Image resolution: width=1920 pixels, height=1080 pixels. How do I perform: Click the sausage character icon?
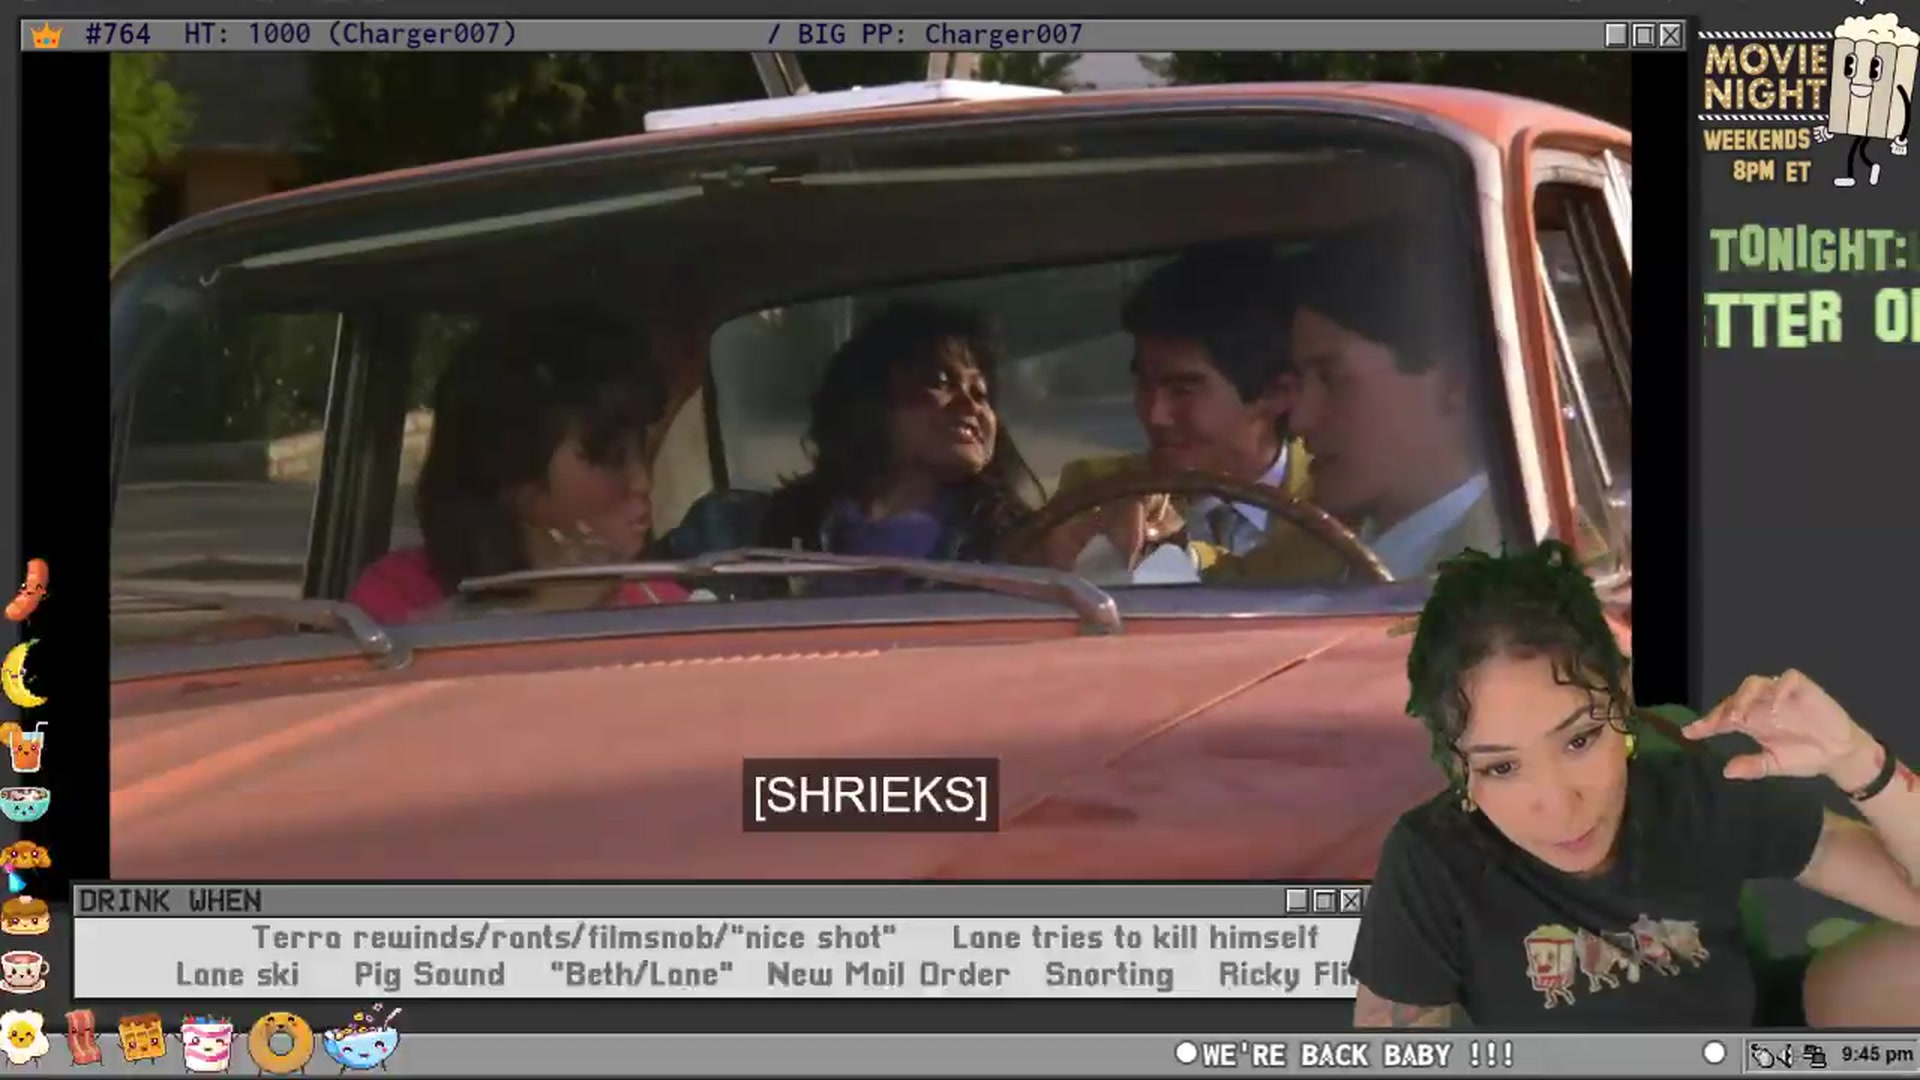pos(27,589)
